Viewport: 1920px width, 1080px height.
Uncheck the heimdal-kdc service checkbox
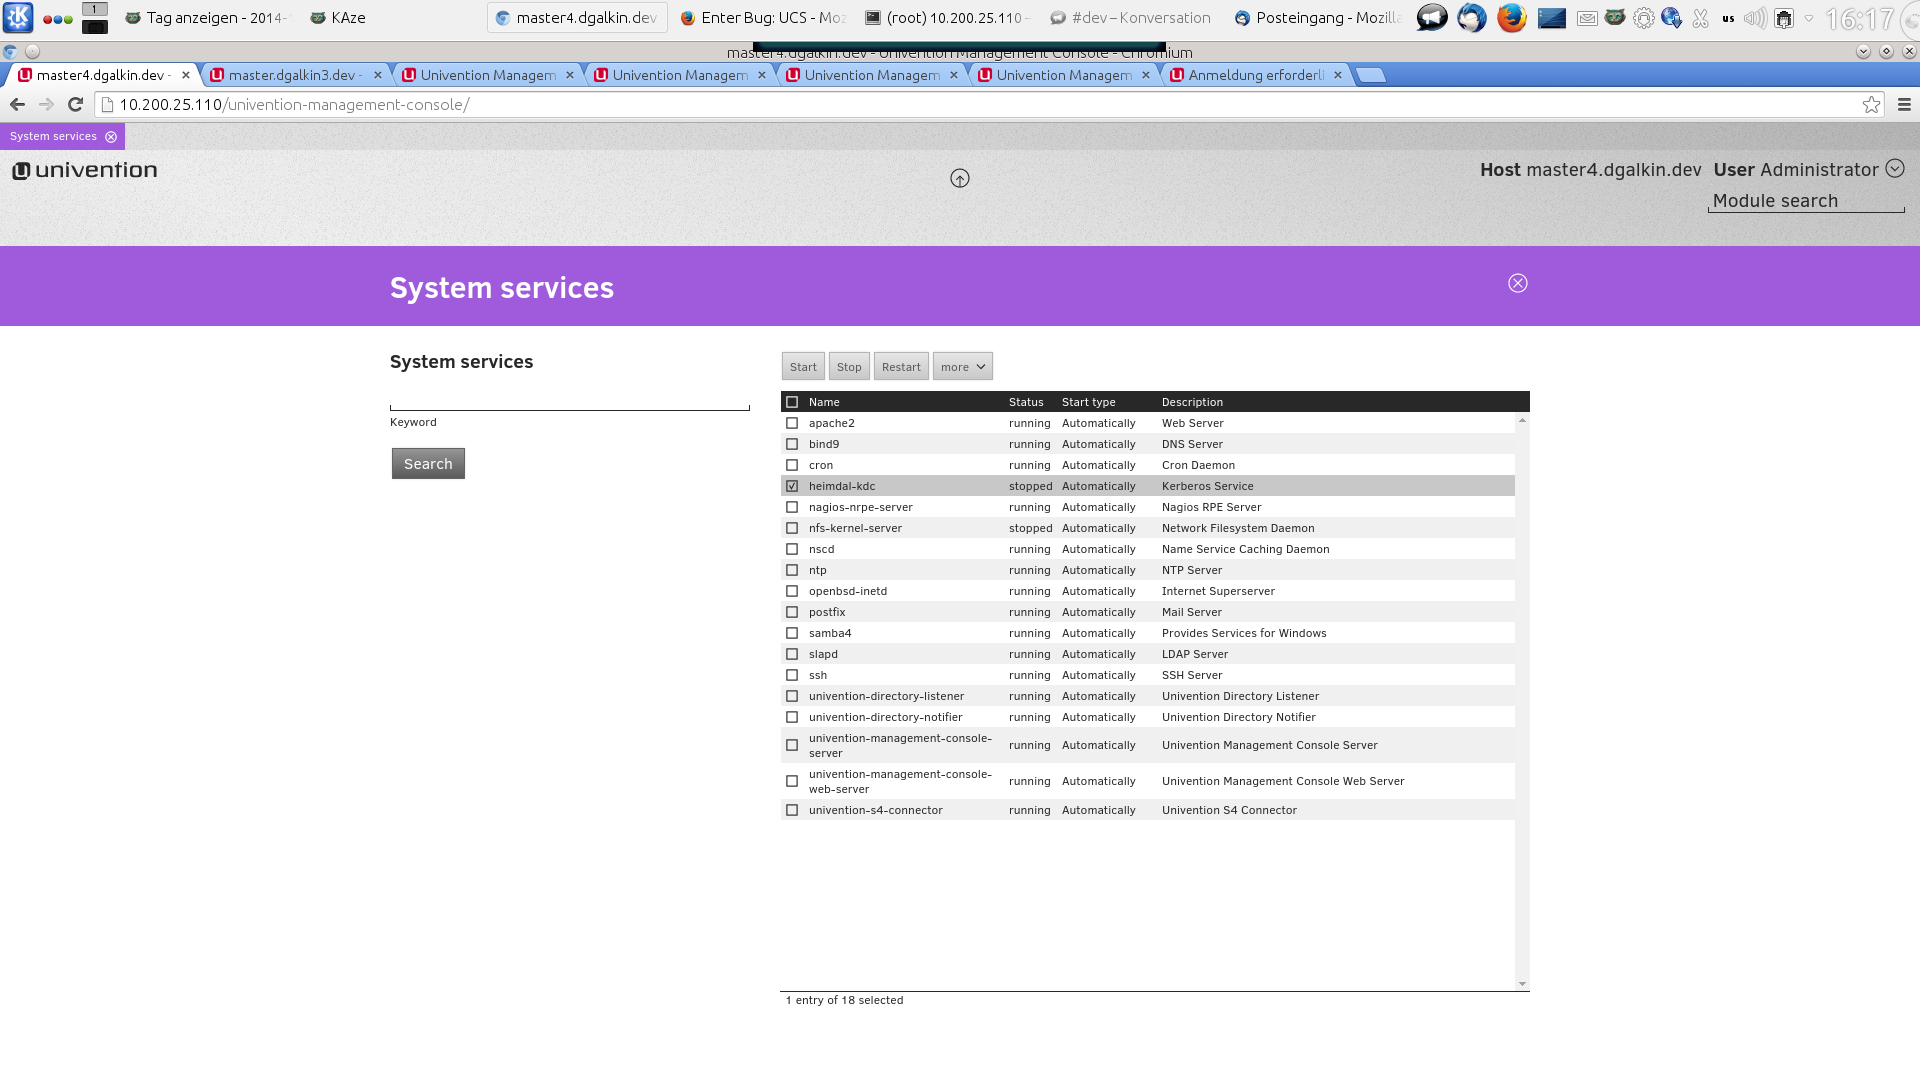pos(792,487)
